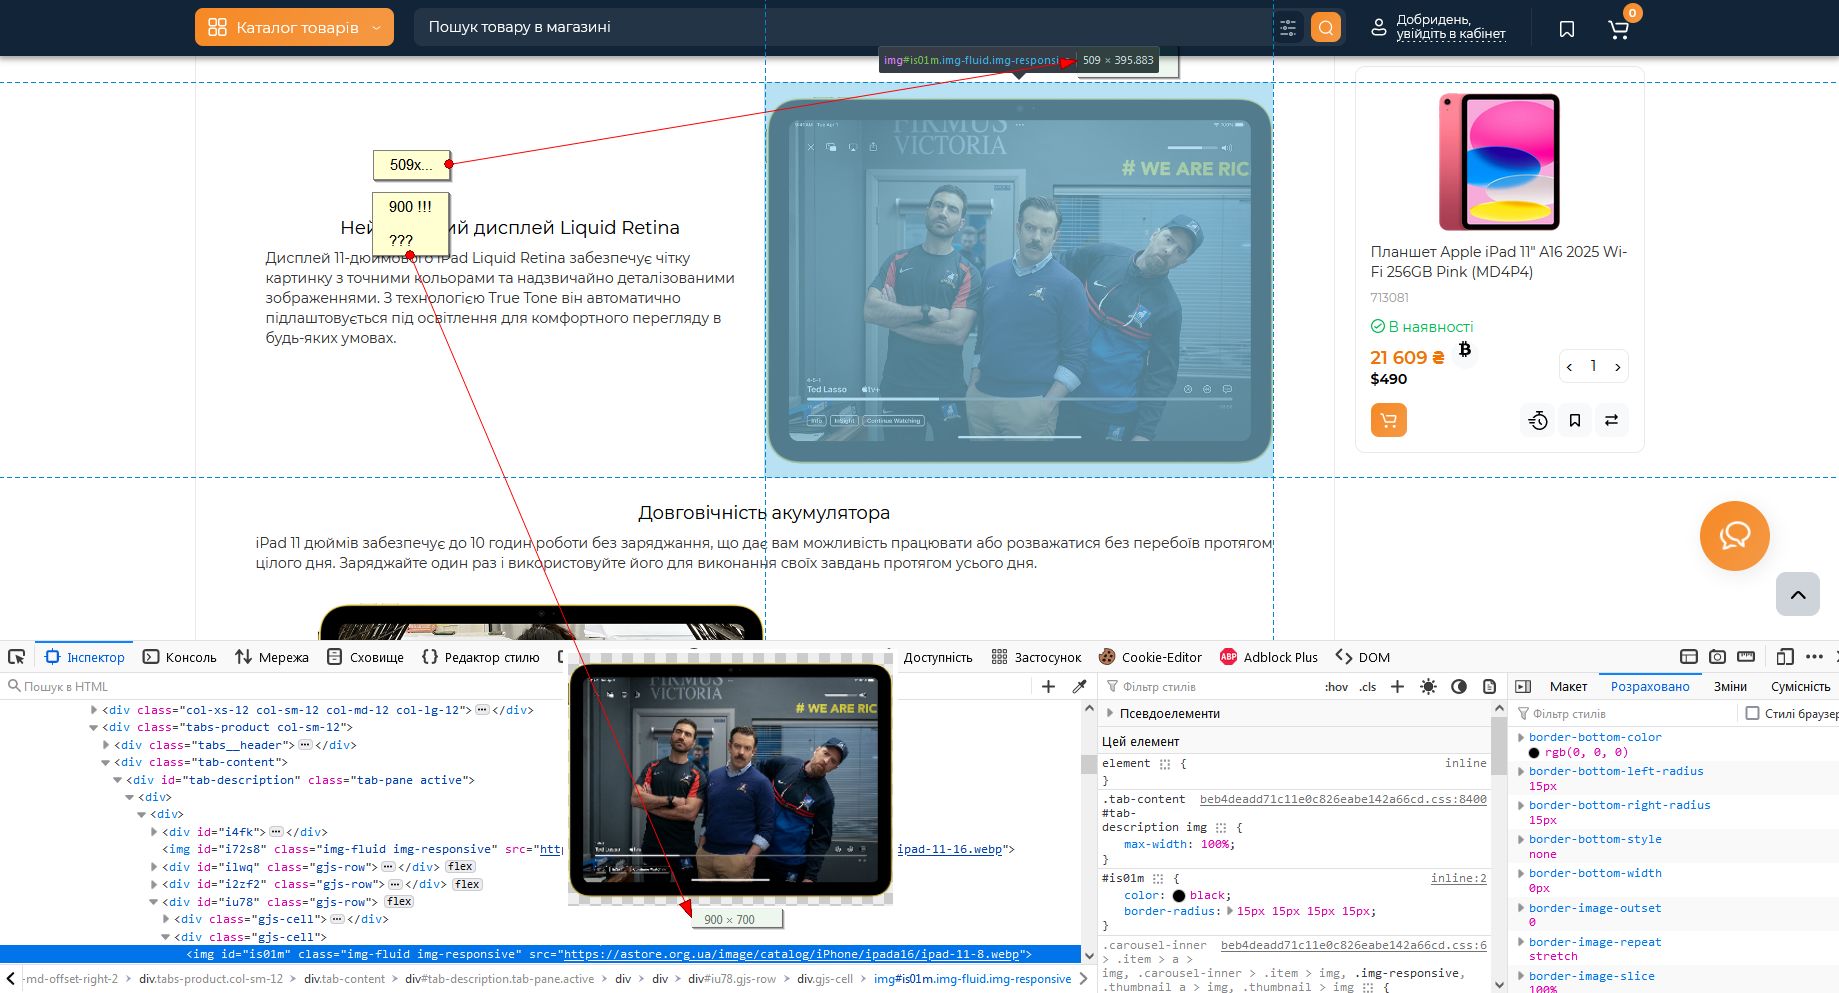Switch to the Сховище tab

click(x=365, y=657)
